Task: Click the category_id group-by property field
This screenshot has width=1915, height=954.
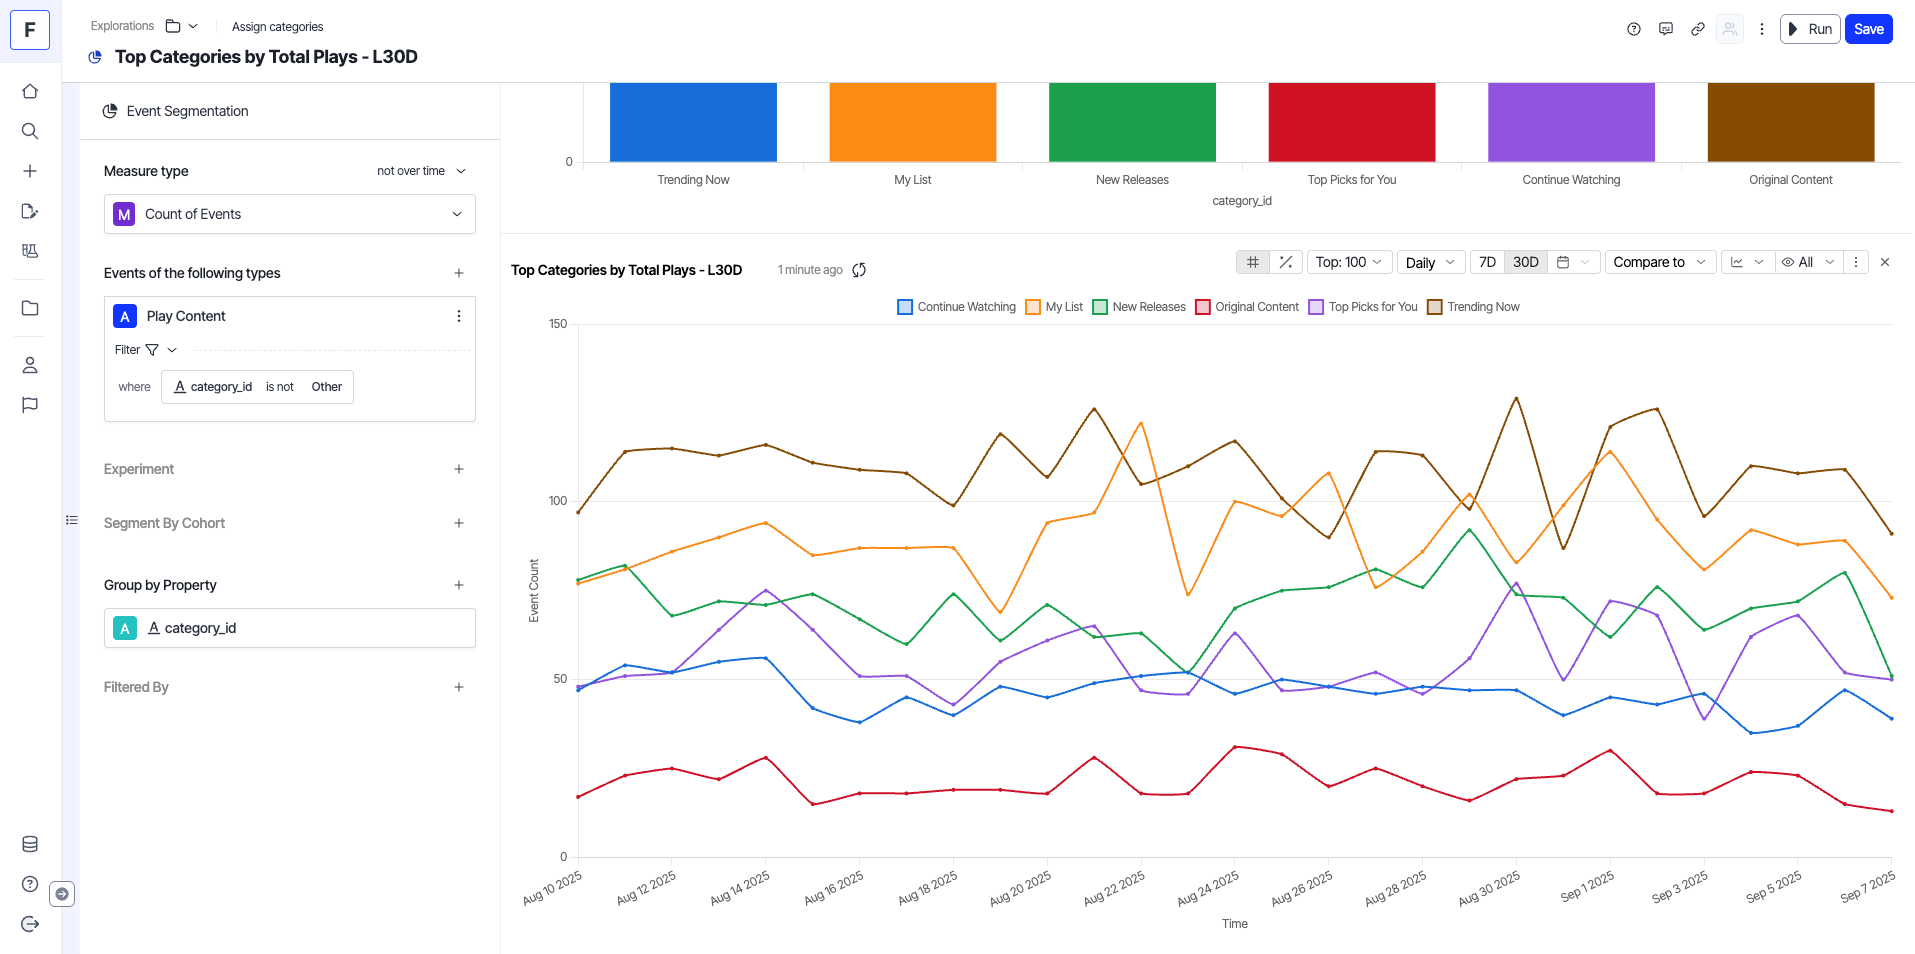Action: pos(290,628)
